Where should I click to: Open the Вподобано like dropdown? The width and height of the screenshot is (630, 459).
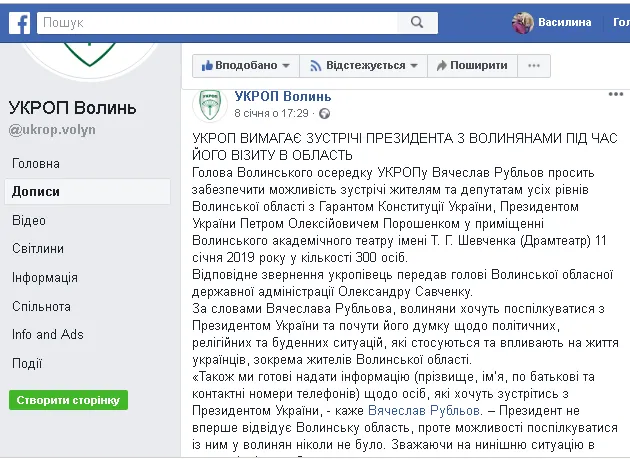246,66
